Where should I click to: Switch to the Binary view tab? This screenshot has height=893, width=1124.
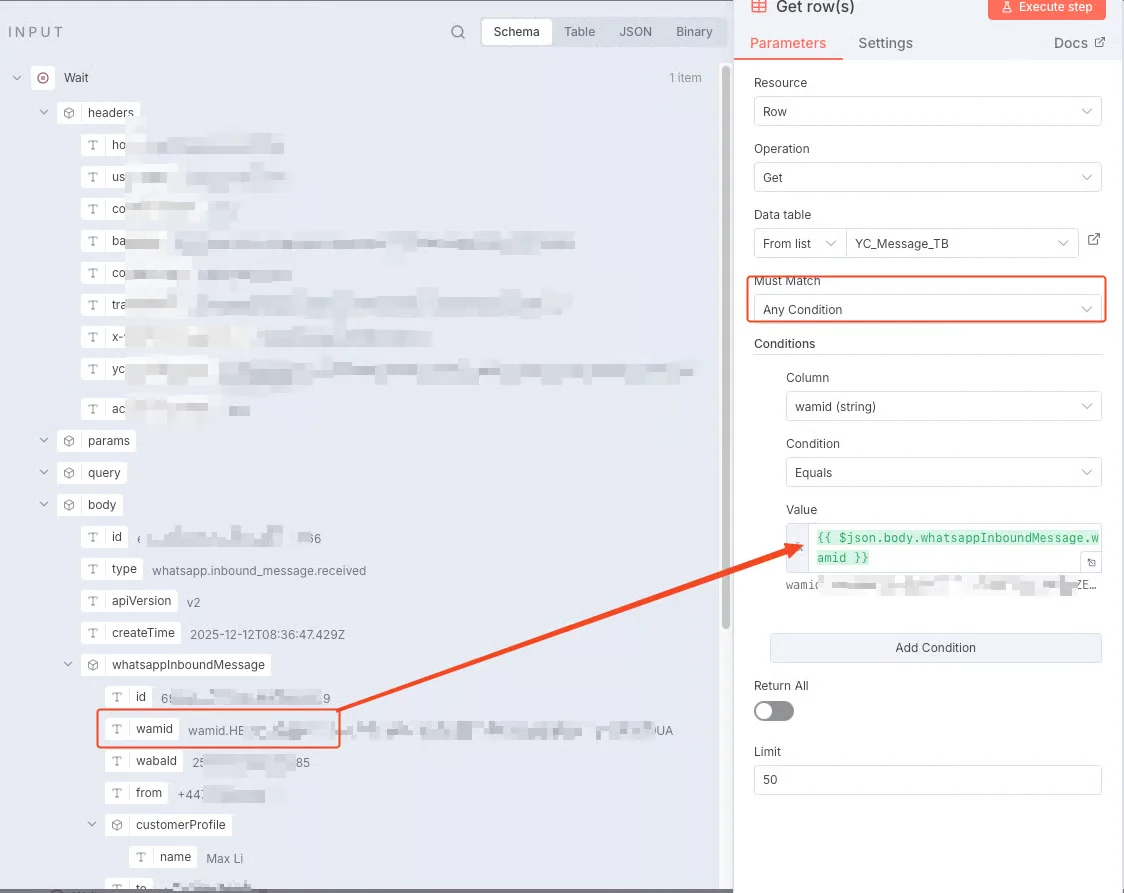(694, 32)
